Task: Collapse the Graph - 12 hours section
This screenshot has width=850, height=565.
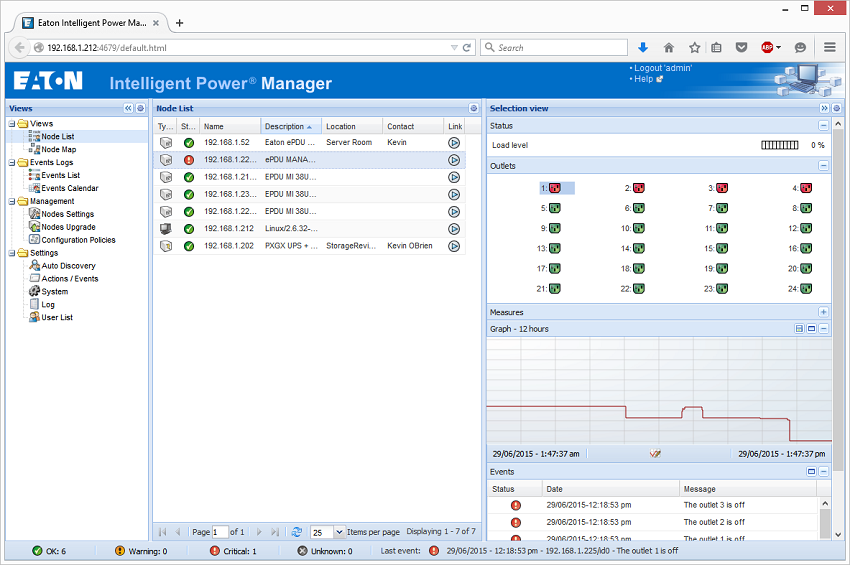Action: [823, 329]
